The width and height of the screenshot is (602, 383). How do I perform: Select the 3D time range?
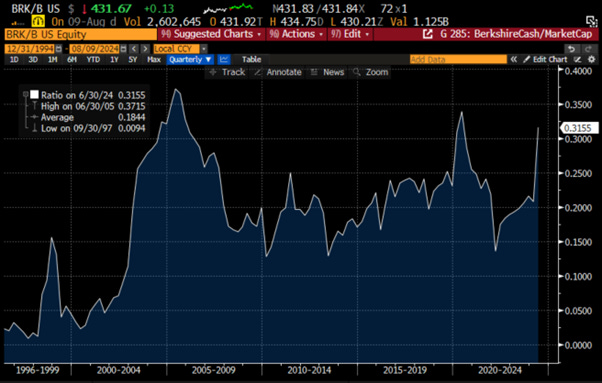click(33, 59)
